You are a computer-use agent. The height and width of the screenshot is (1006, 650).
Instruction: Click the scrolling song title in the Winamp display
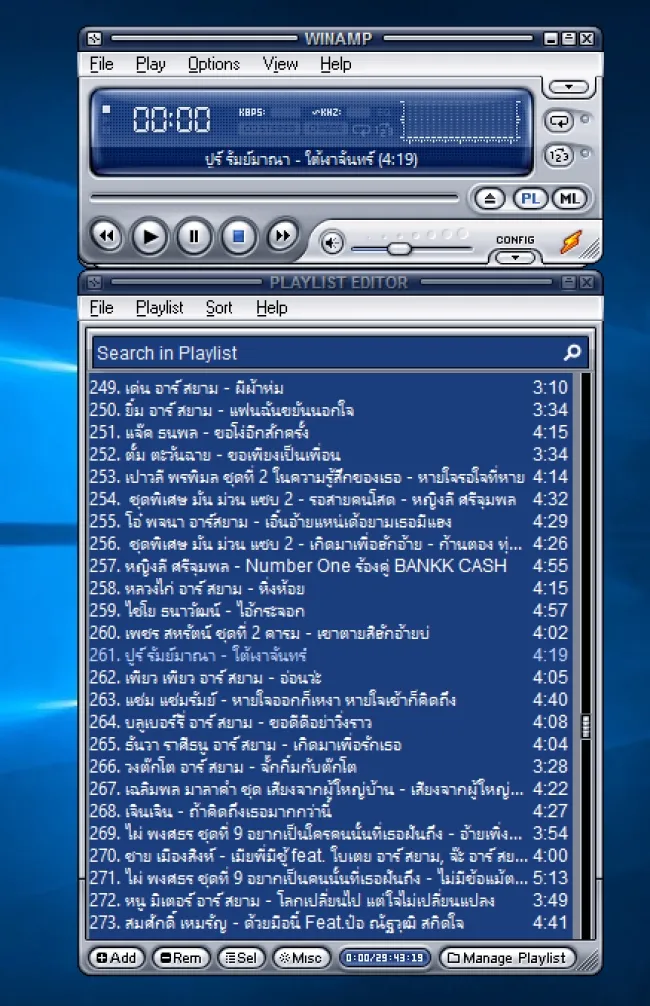[312, 159]
